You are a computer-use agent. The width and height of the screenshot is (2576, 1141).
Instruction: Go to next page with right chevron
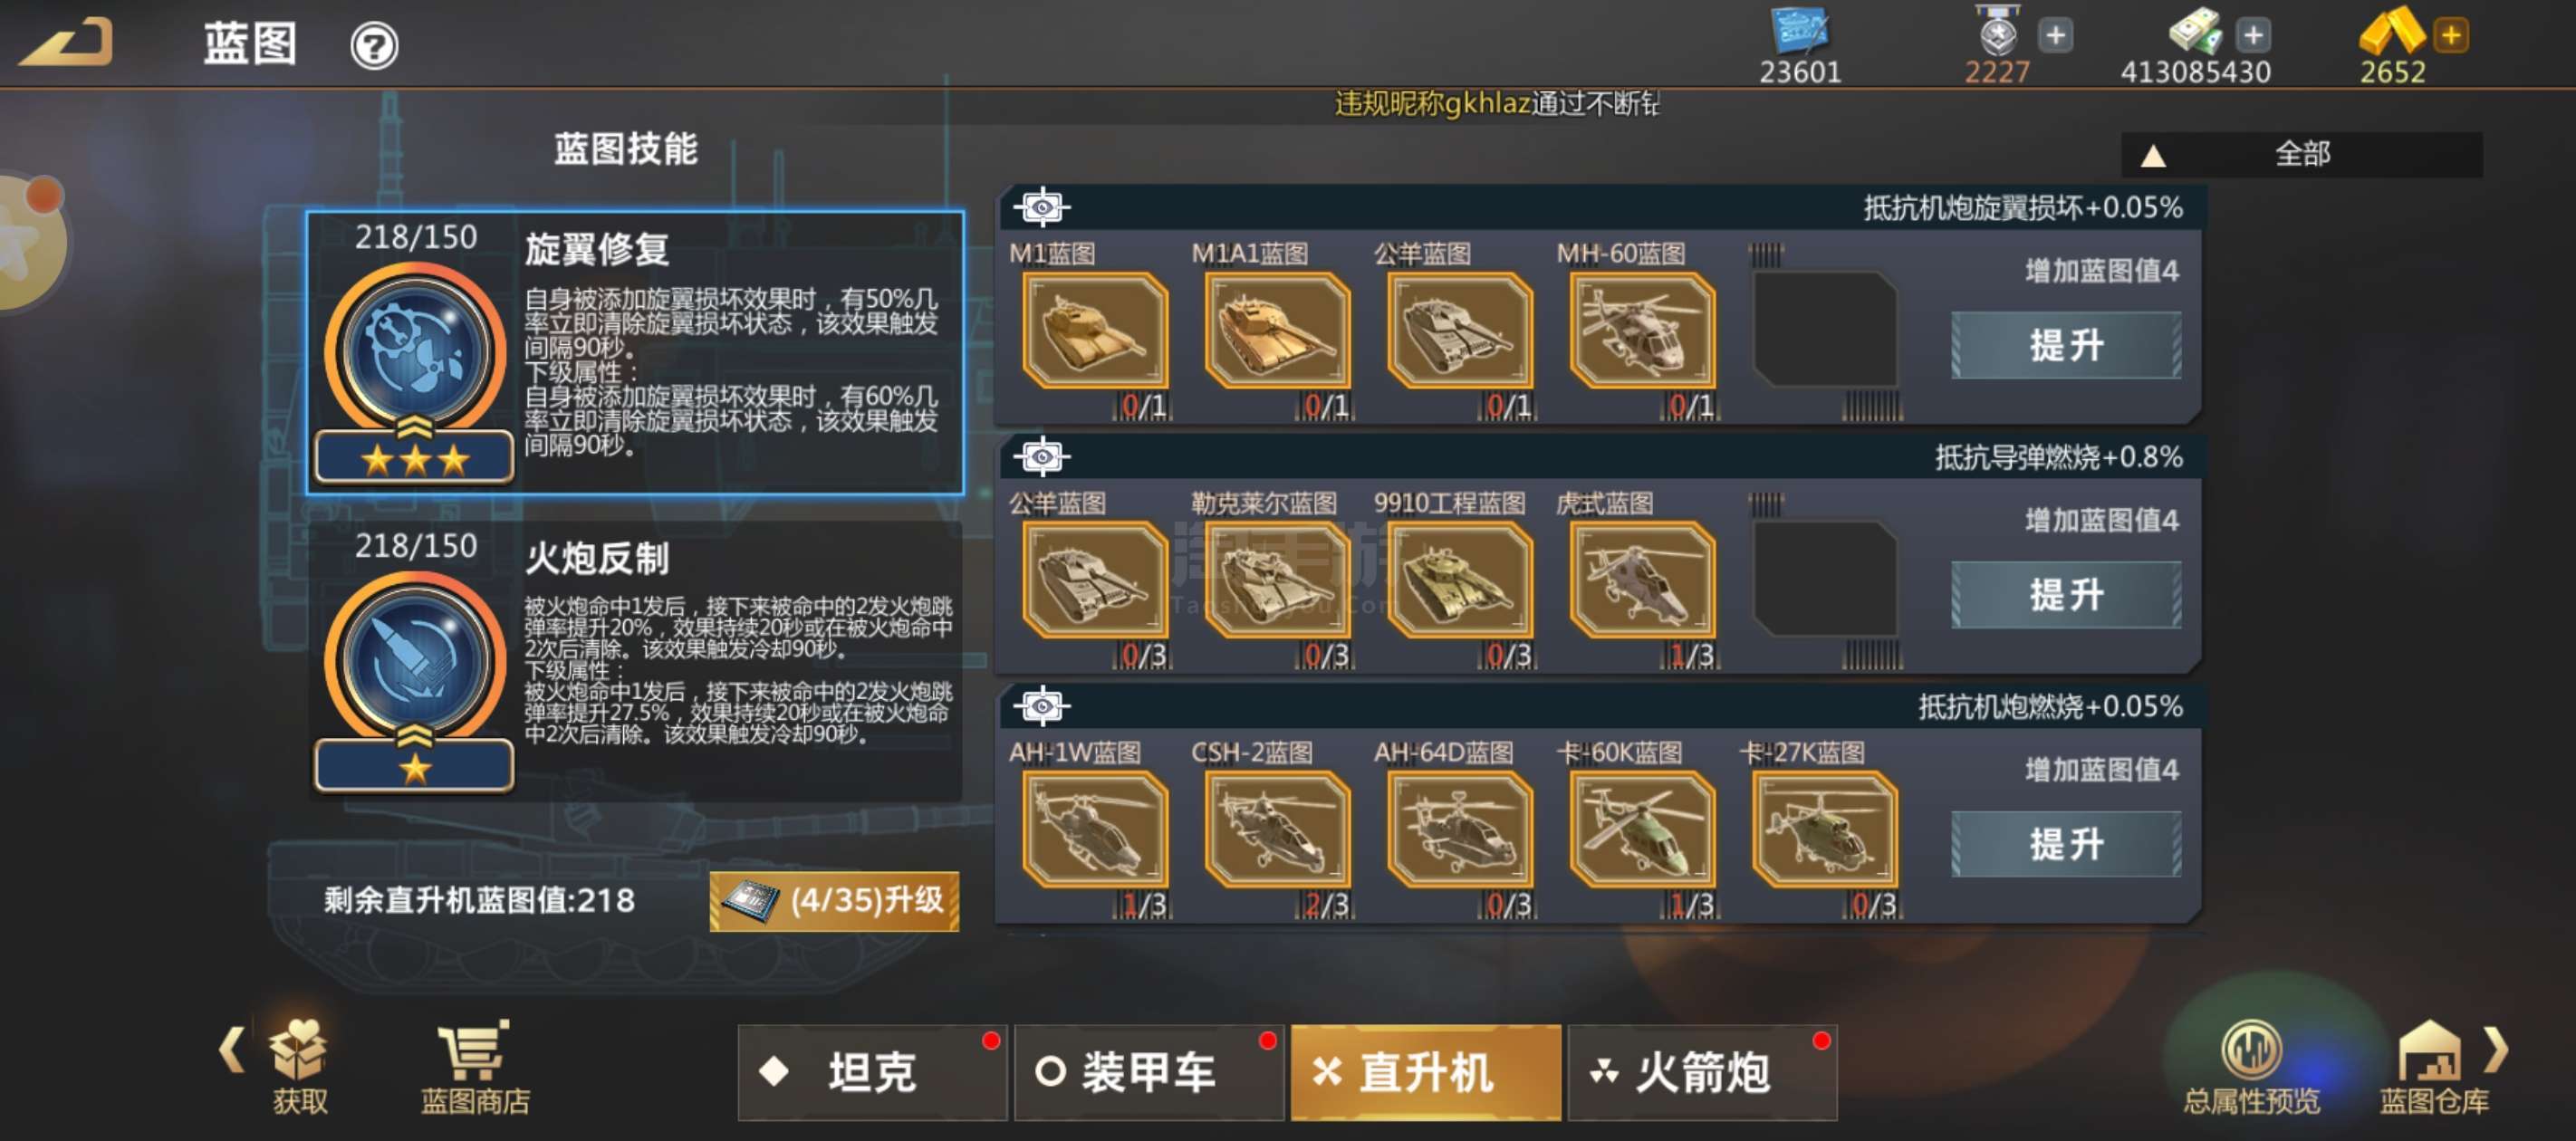(x=2497, y=1049)
